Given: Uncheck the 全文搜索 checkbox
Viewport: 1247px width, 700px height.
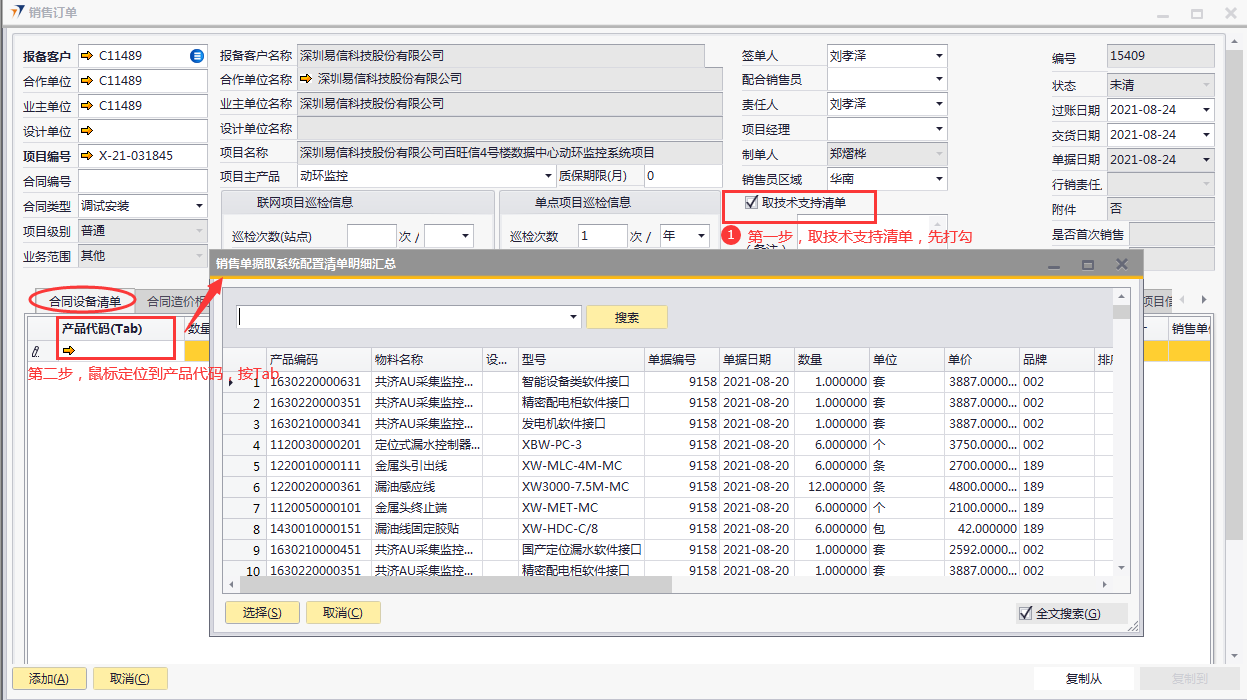Looking at the screenshot, I should (x=1024, y=614).
